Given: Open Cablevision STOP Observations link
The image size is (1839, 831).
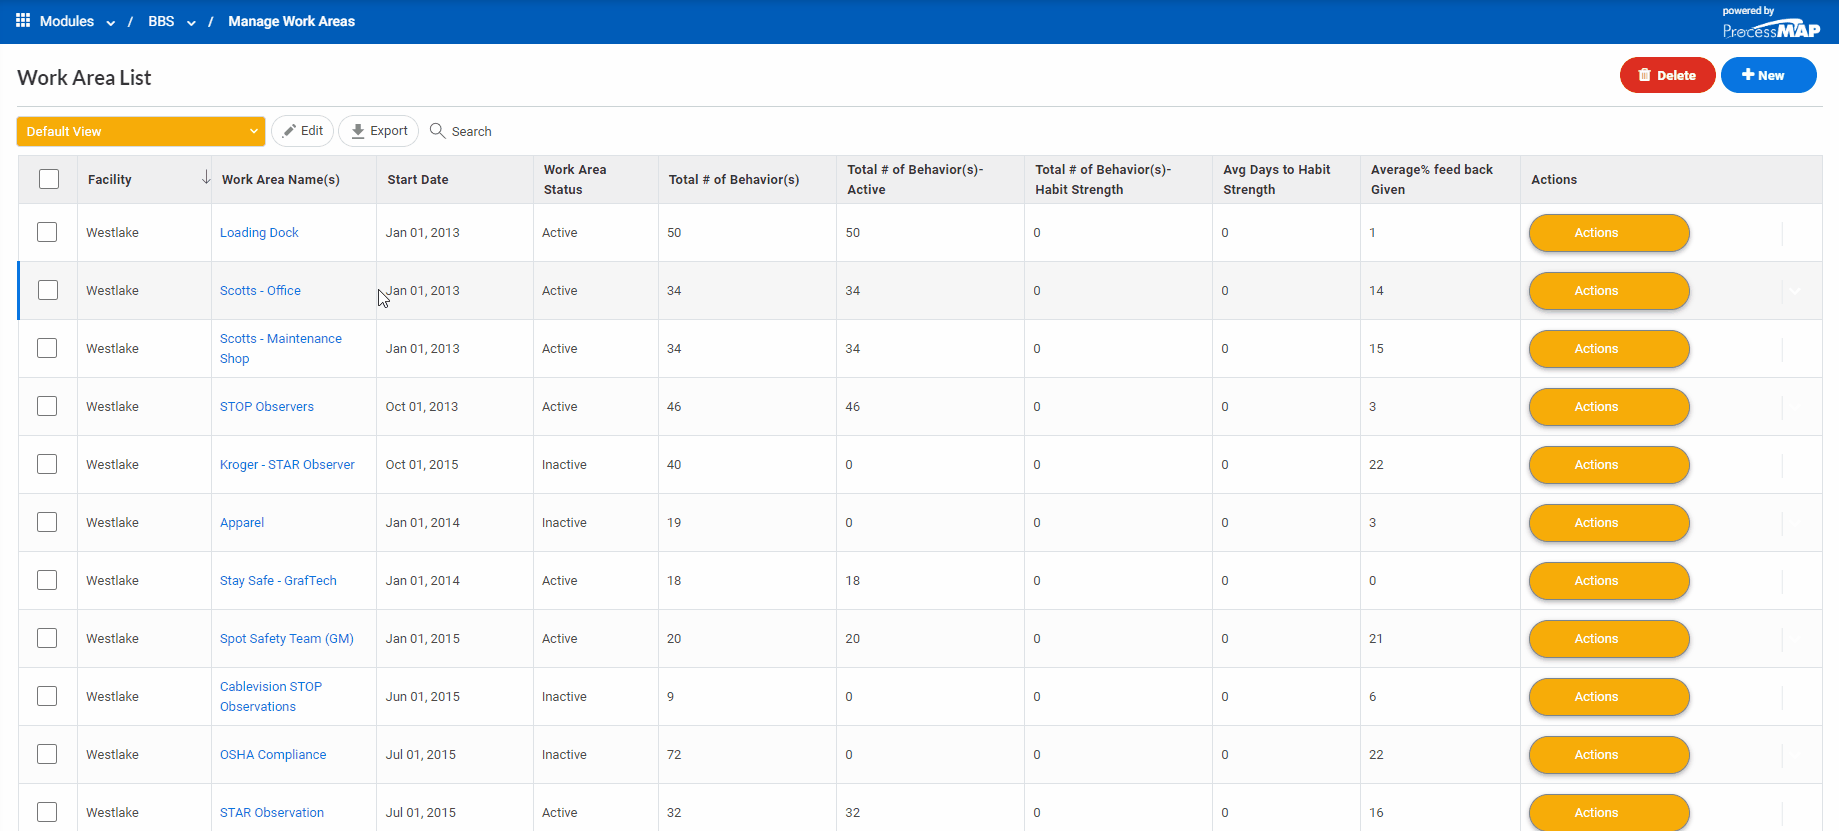Looking at the screenshot, I should coord(271,697).
